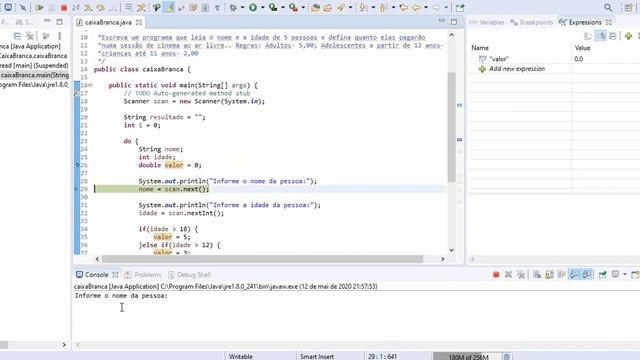This screenshot has height=360, width=640.
Task: Click the Run External Tools icon
Action: click(293, 7)
